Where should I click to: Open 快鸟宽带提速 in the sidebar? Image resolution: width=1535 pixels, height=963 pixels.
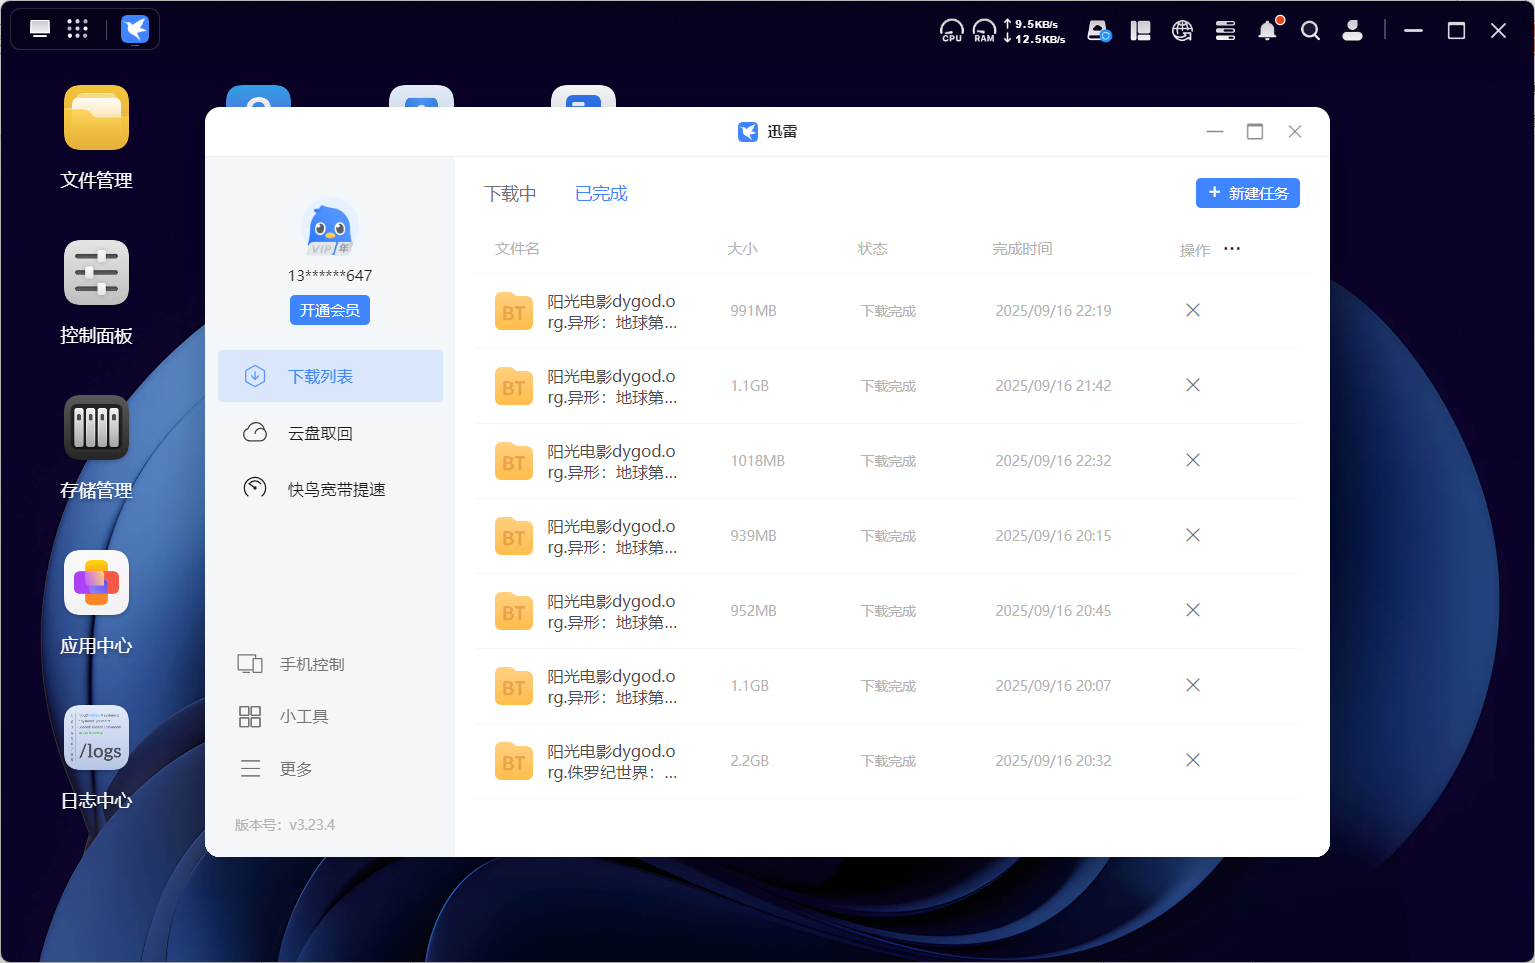click(330, 489)
